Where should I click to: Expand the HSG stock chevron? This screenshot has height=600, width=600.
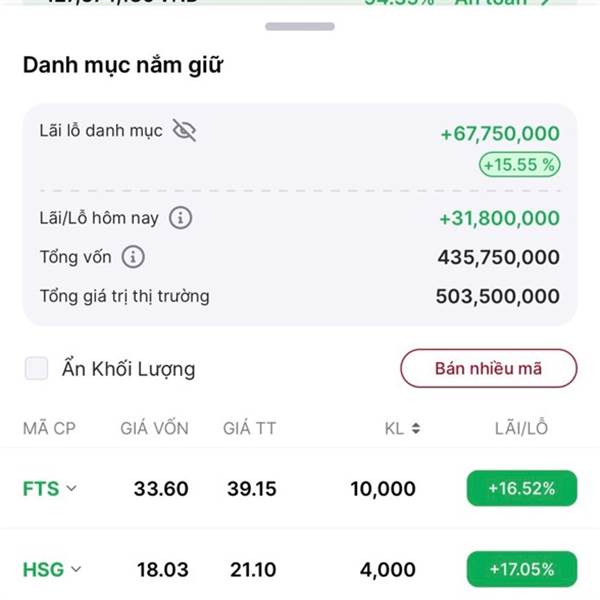[x=76, y=569]
